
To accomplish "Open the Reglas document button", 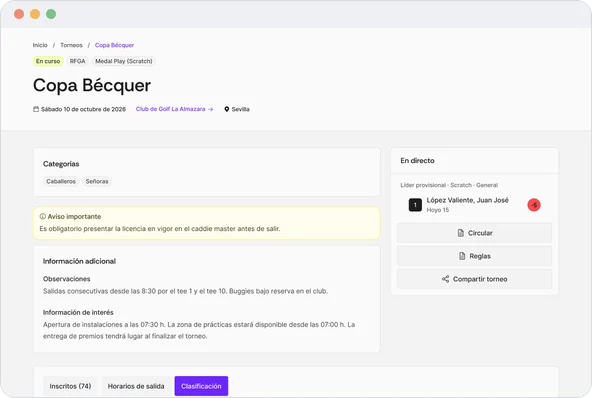I will 475,256.
